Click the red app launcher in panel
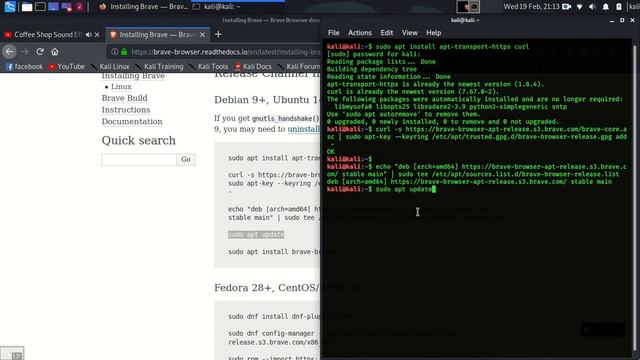640x360 pixels. 80,7
